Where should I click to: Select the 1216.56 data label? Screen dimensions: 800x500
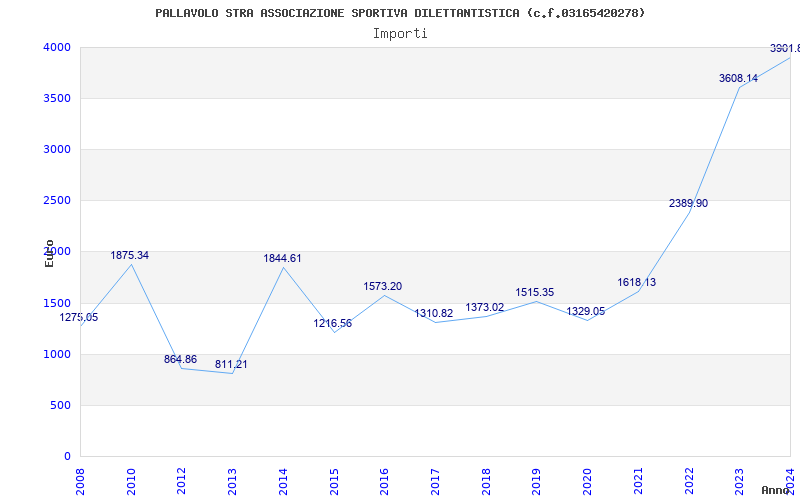coord(332,324)
